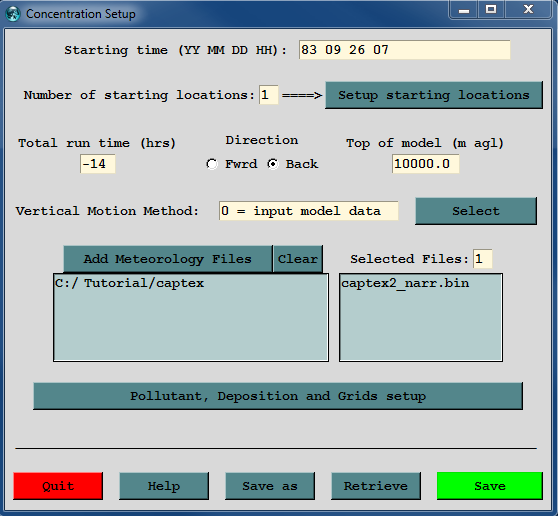
Task: Open Pollutant, Deposition and Grids setup
Action: click(278, 396)
